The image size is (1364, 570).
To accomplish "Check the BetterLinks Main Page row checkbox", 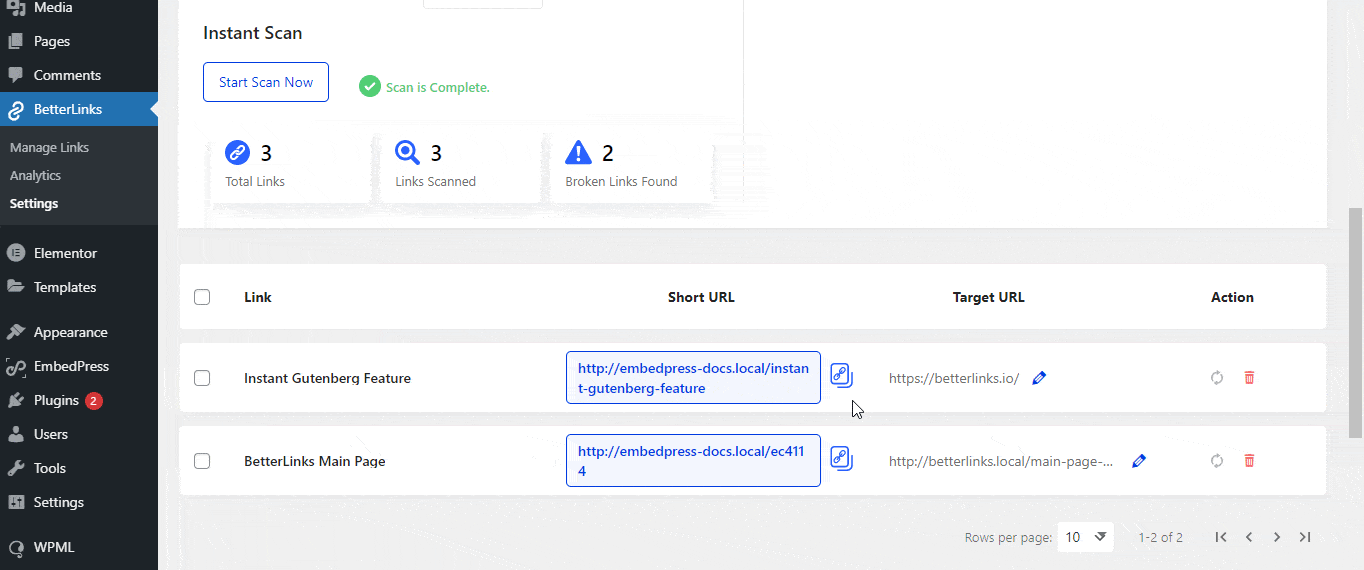I will pos(202,461).
